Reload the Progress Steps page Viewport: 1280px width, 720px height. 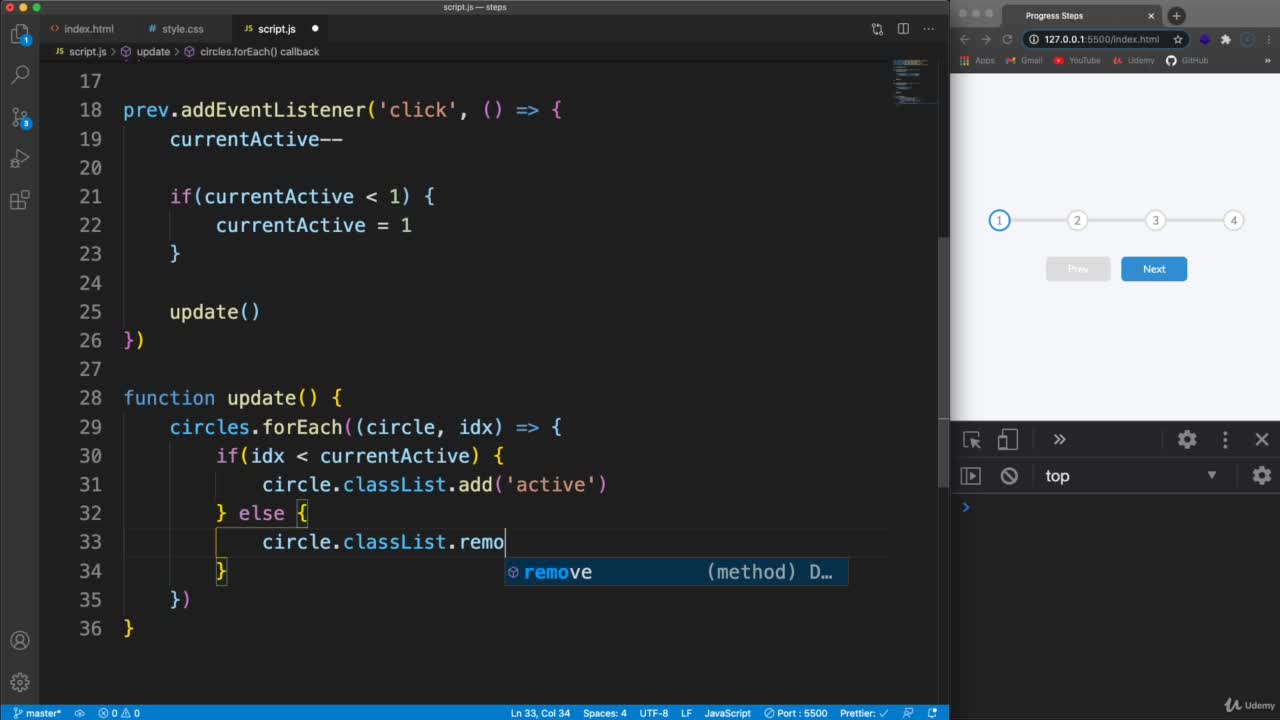(x=1008, y=39)
